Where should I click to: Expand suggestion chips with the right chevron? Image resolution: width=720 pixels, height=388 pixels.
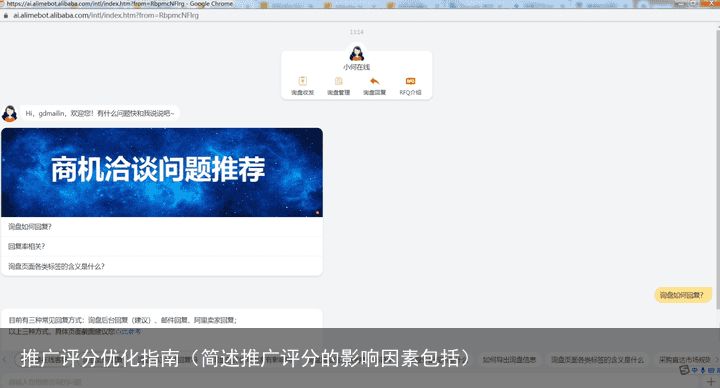click(716, 360)
